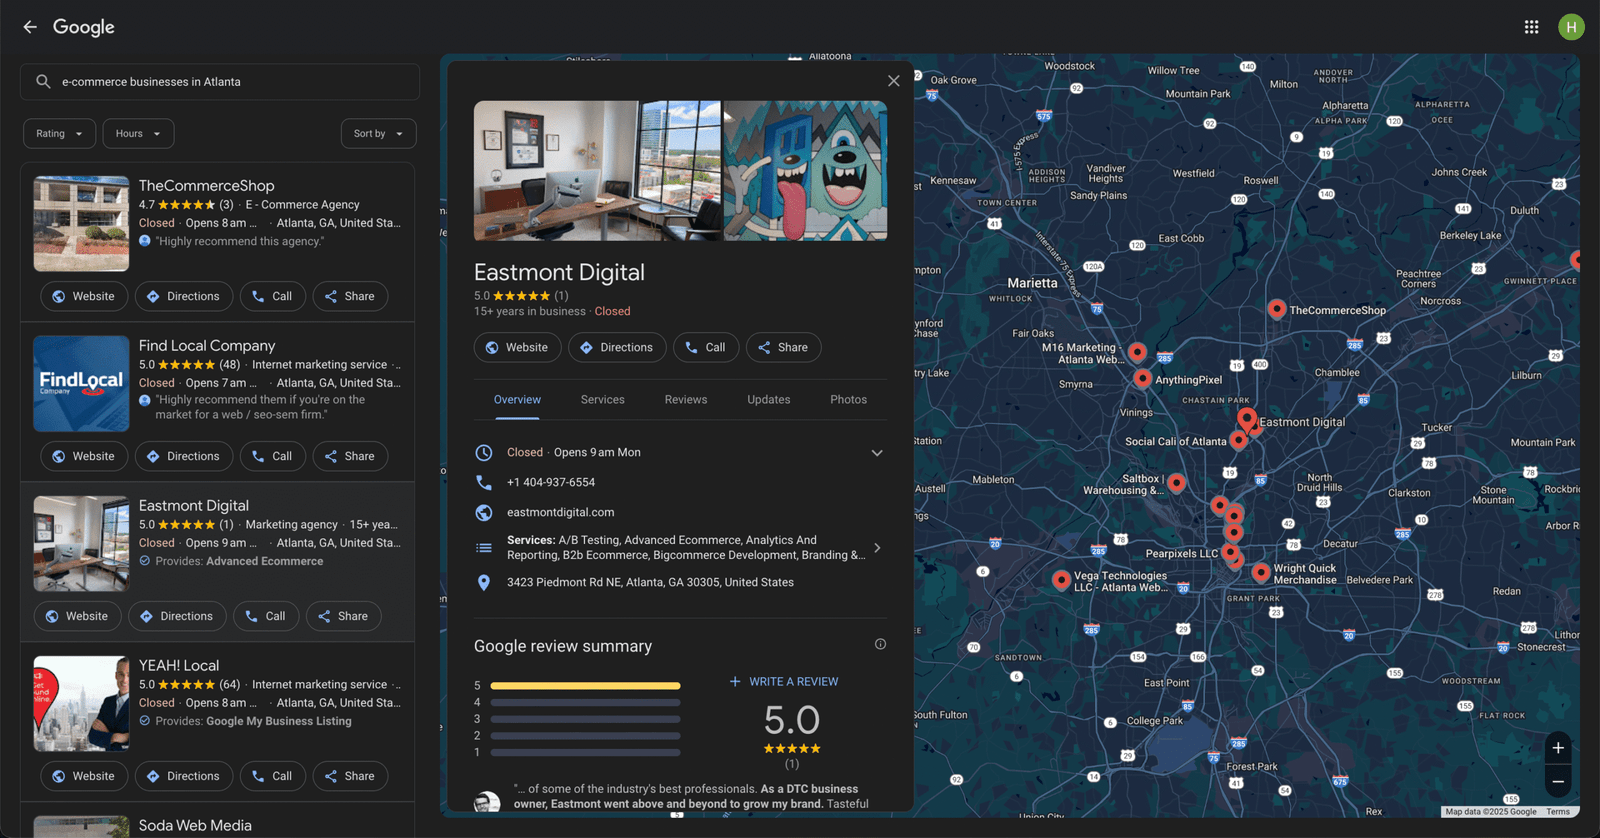This screenshot has width=1600, height=838.
Task: Call Find Local Company from its listing
Action: click(x=272, y=456)
